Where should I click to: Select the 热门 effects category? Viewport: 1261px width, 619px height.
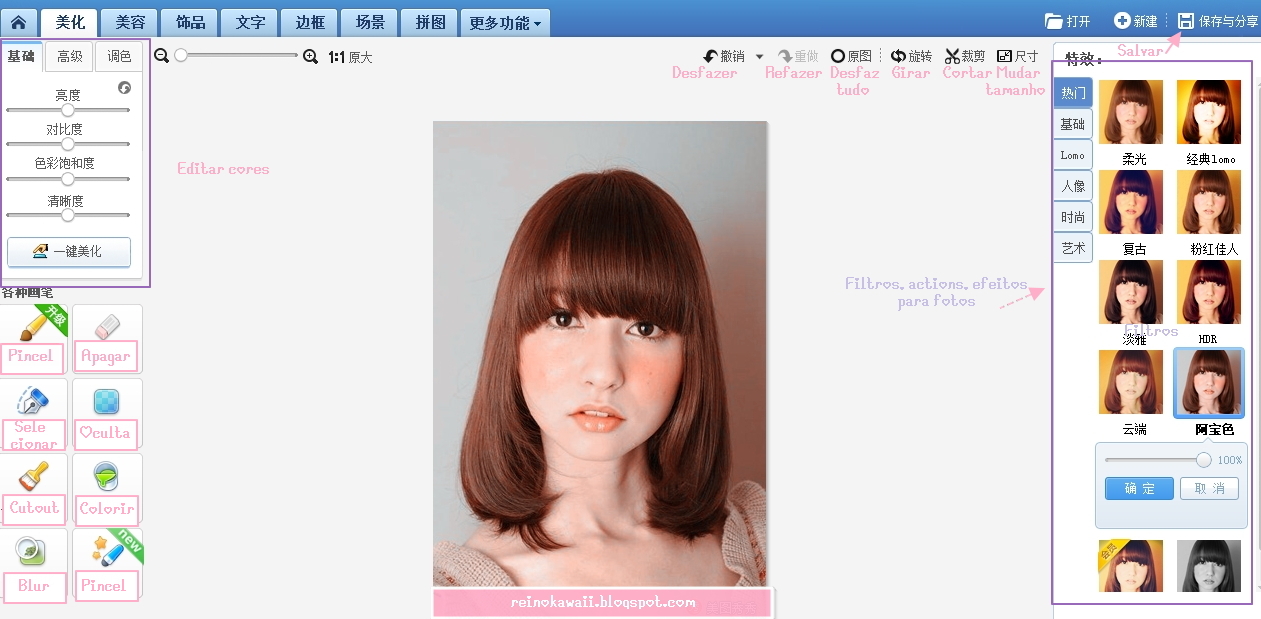point(1073,93)
